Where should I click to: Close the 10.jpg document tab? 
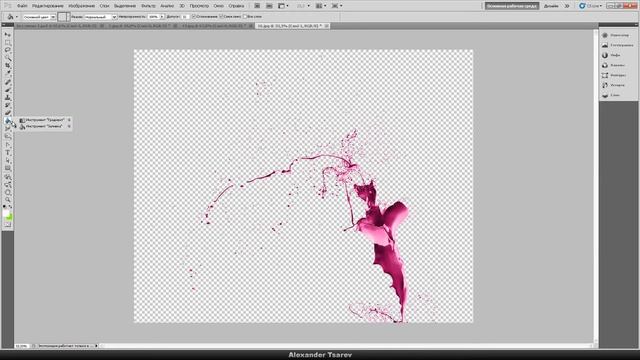pos(327,26)
